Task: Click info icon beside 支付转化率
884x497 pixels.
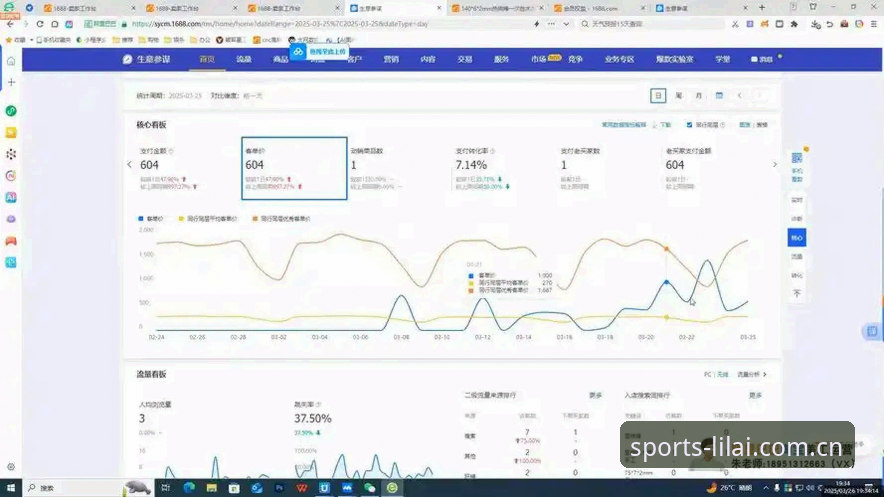Action: (x=492, y=151)
